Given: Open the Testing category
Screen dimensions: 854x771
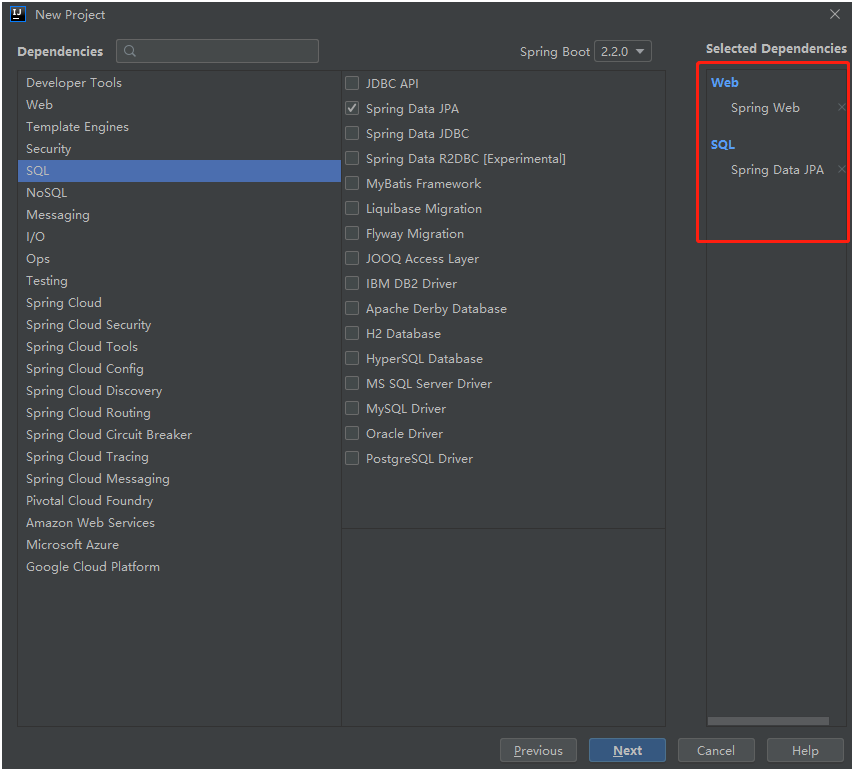Looking at the screenshot, I should [179, 281].
